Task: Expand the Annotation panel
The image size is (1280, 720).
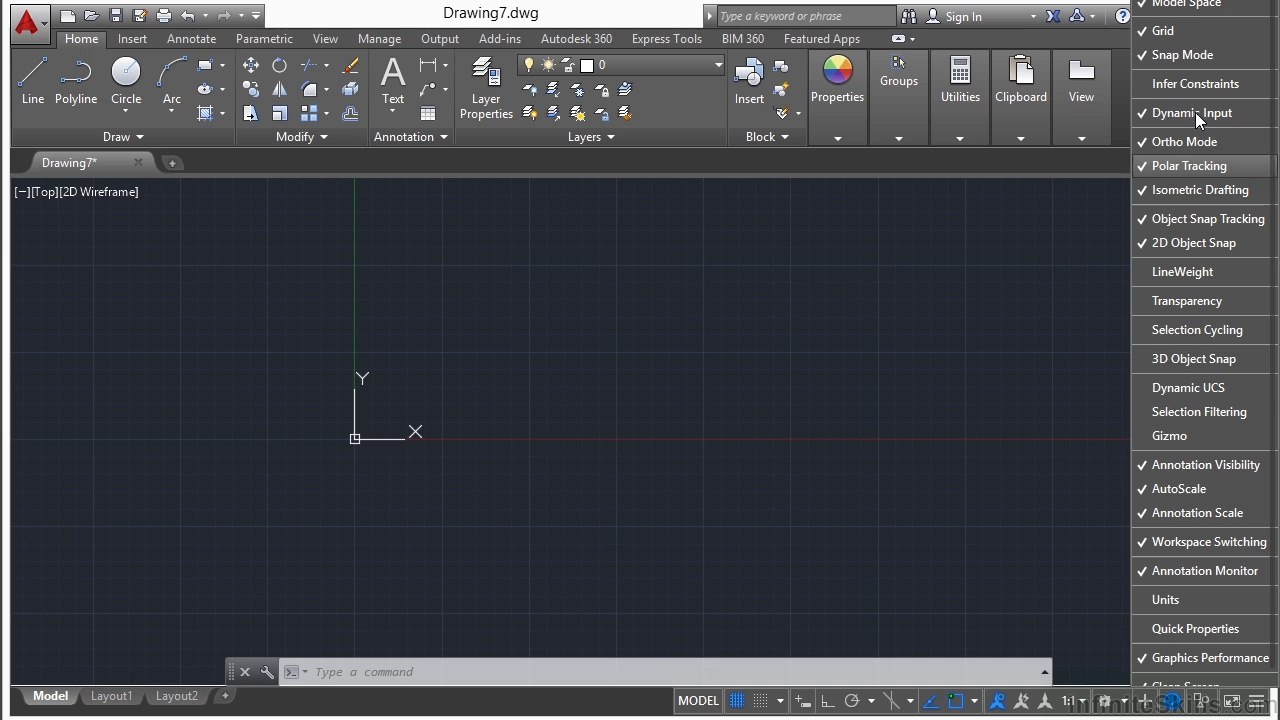Action: 411,137
